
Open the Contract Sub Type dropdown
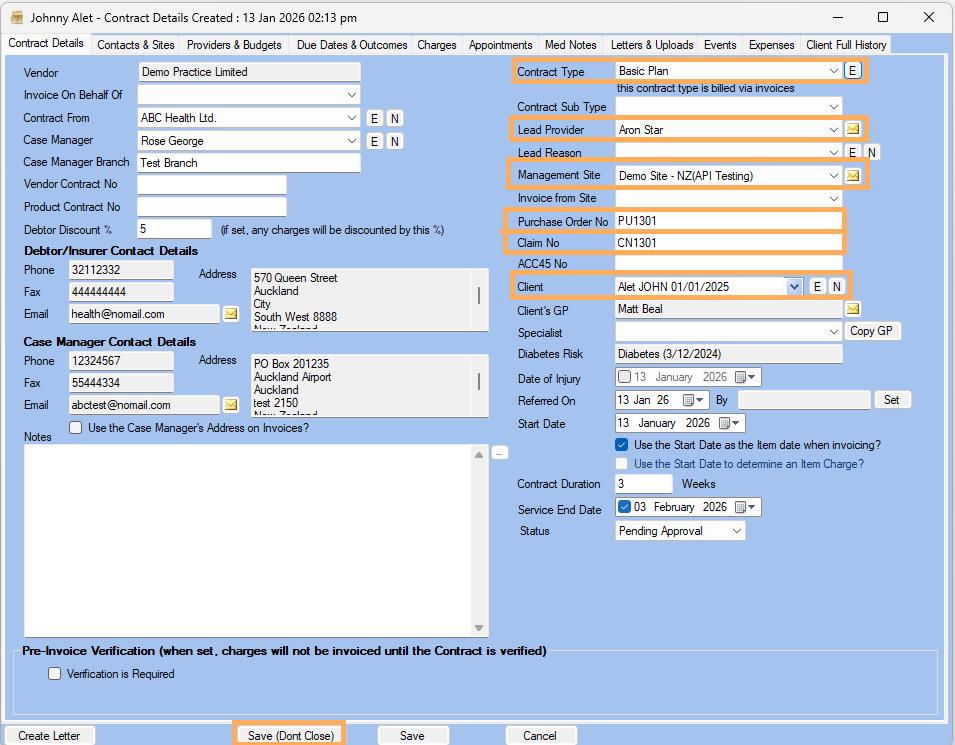click(x=834, y=107)
